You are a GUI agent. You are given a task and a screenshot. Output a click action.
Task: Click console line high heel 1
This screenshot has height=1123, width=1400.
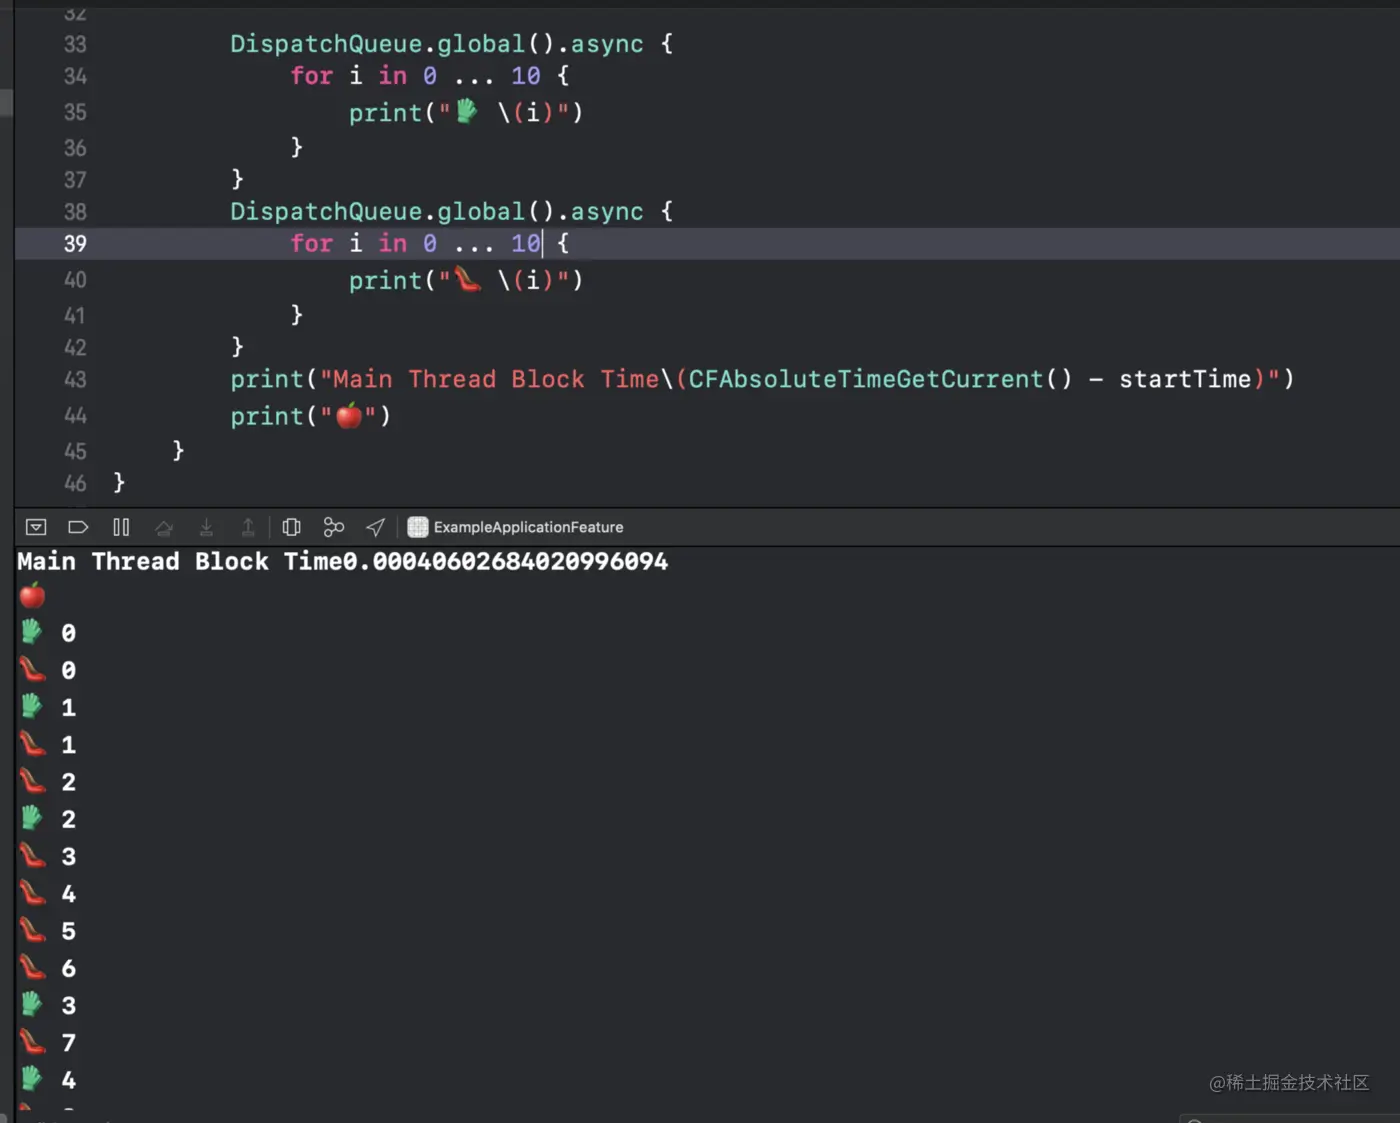48,744
